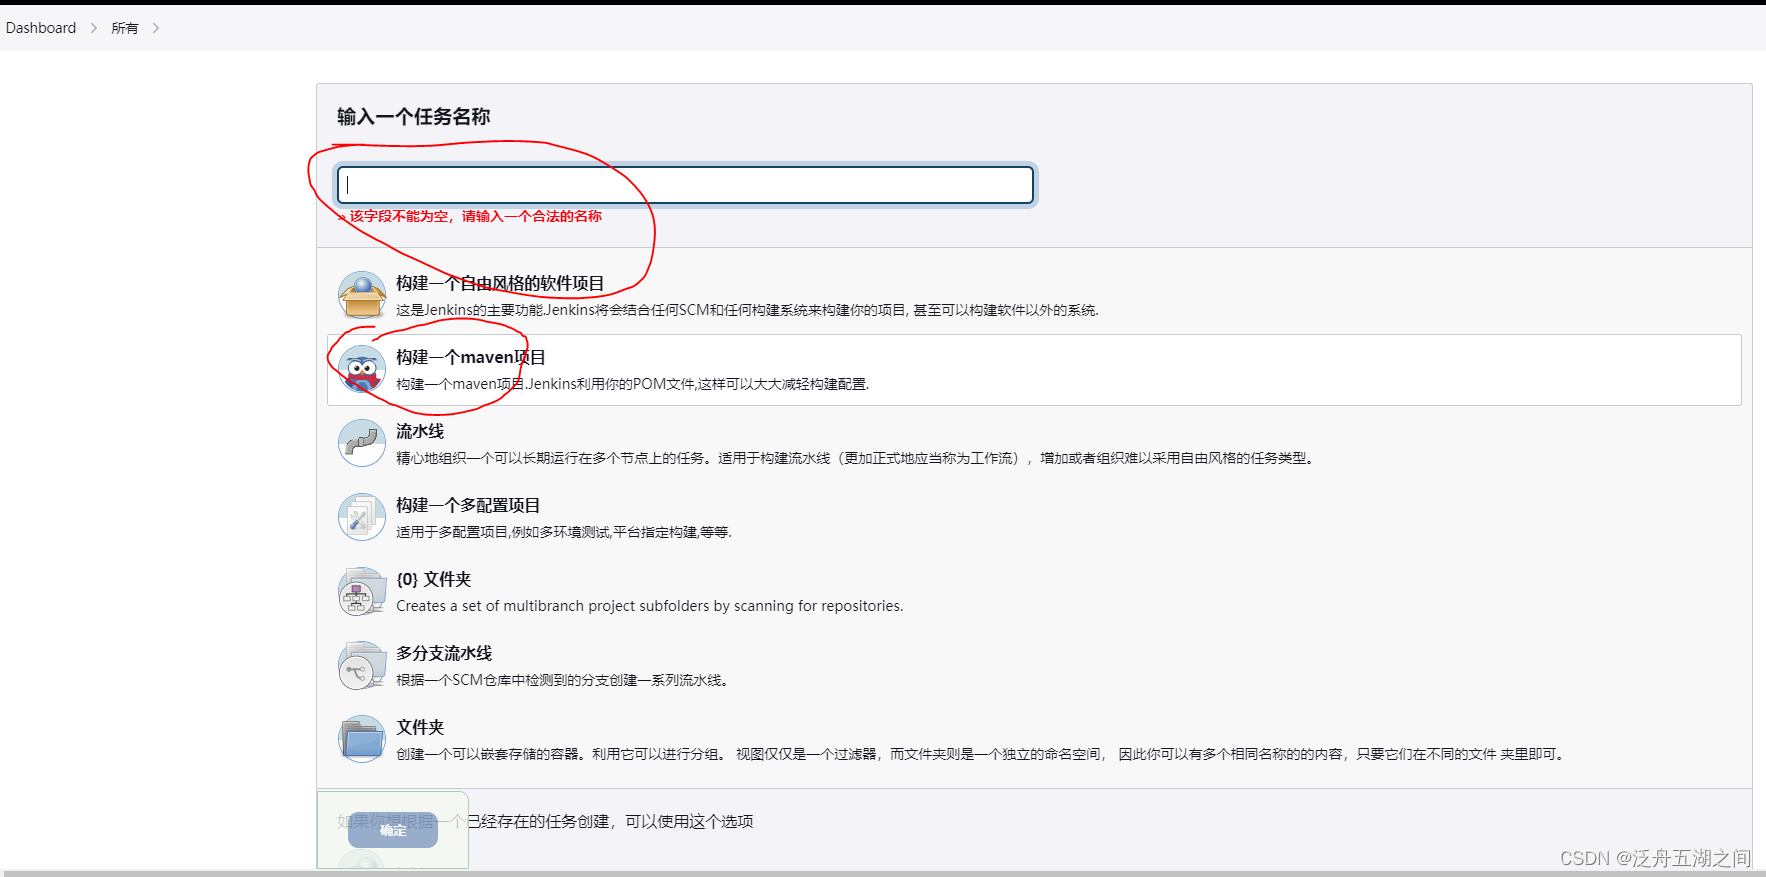
Task: Select the 多分支流水线 title
Action: 444,653
